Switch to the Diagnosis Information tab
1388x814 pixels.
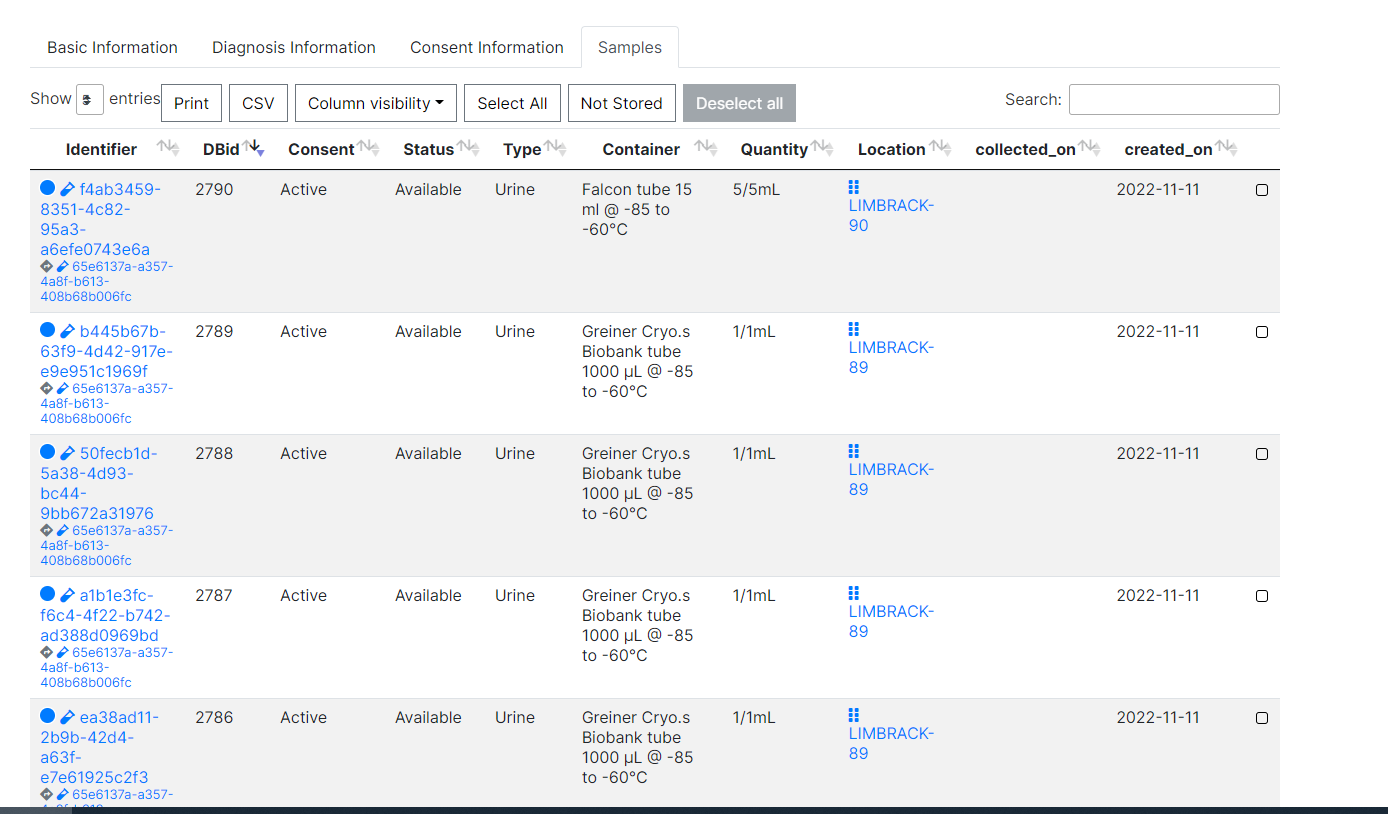tap(293, 47)
